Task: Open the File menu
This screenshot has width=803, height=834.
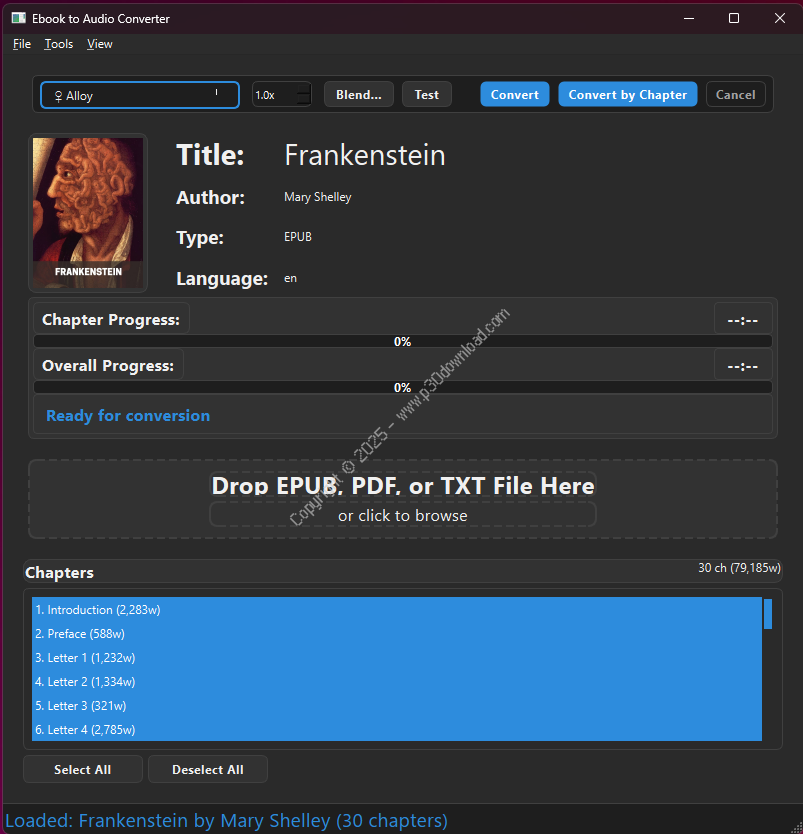Action: click(22, 44)
